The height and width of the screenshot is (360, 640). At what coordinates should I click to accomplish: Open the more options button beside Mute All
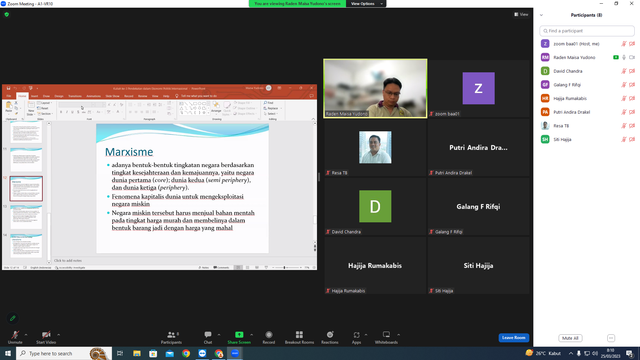(611, 338)
